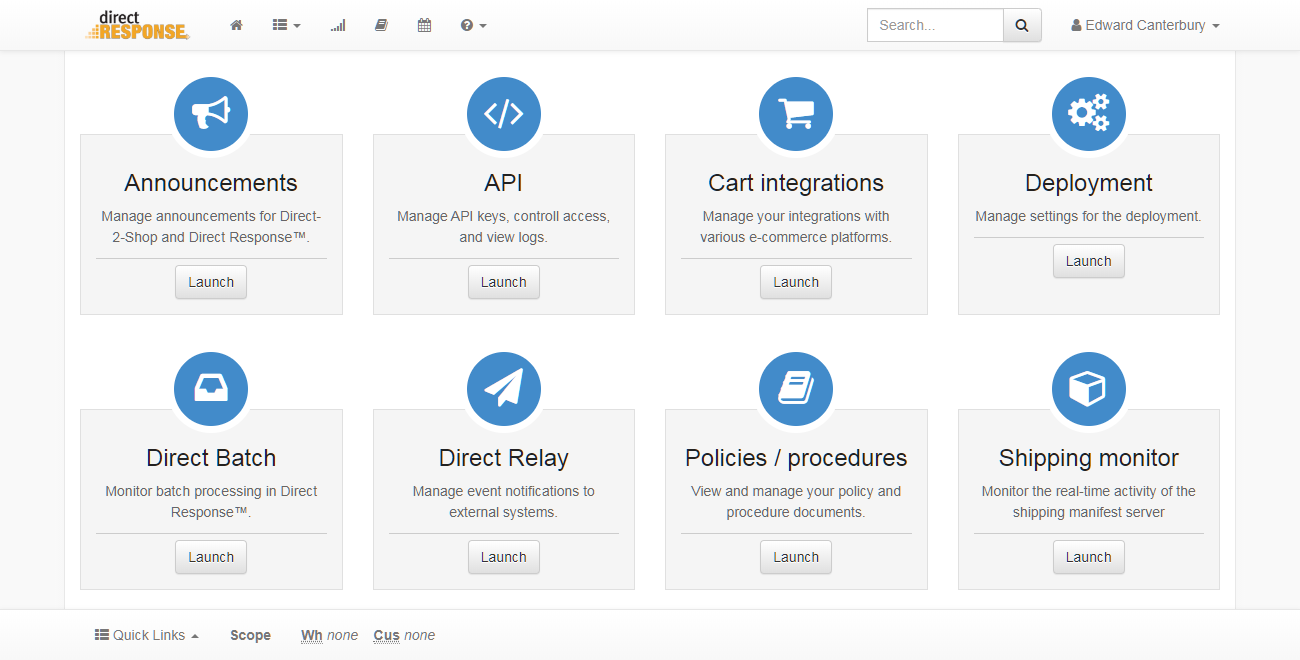Click the Cus scope abbreviation

[386, 635]
